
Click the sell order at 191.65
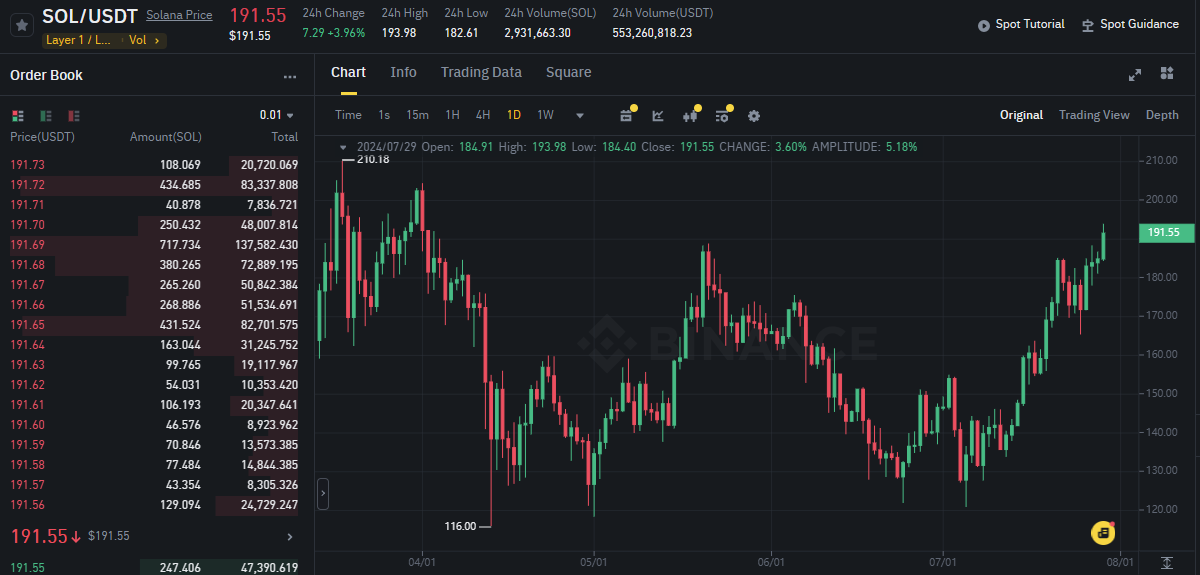click(154, 325)
